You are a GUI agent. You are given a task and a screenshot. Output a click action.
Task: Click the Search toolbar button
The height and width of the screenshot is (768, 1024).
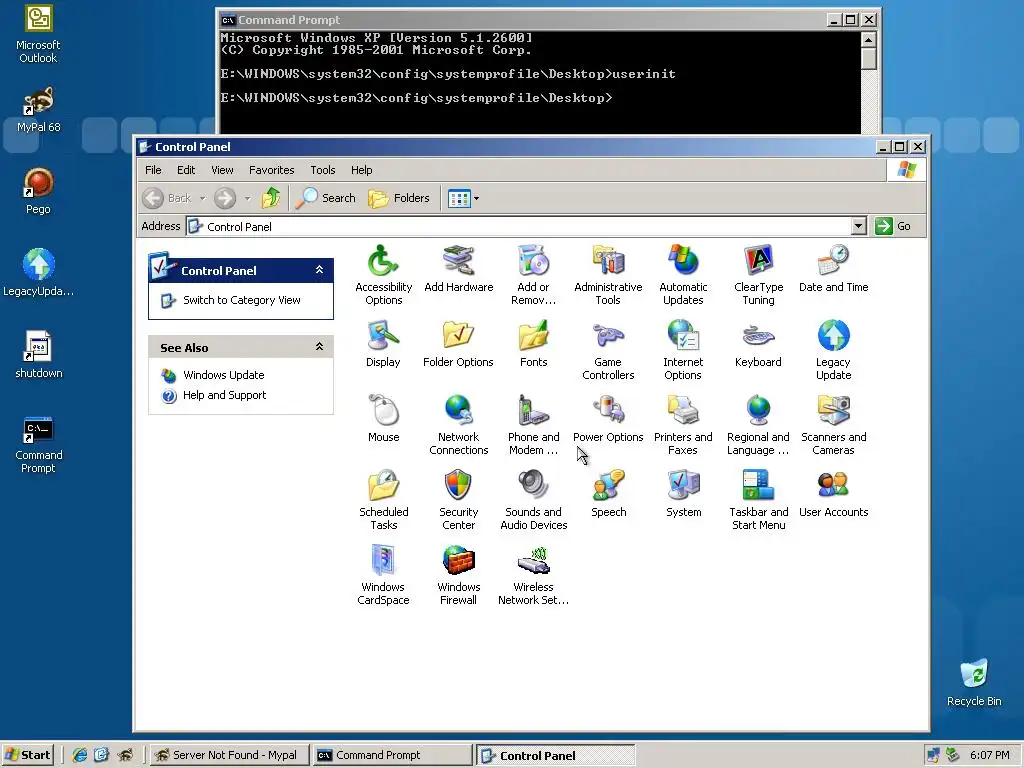325,198
